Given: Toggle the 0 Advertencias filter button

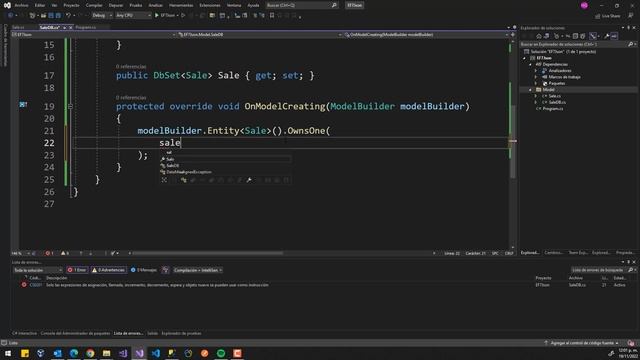Looking at the screenshot, I should (109, 270).
